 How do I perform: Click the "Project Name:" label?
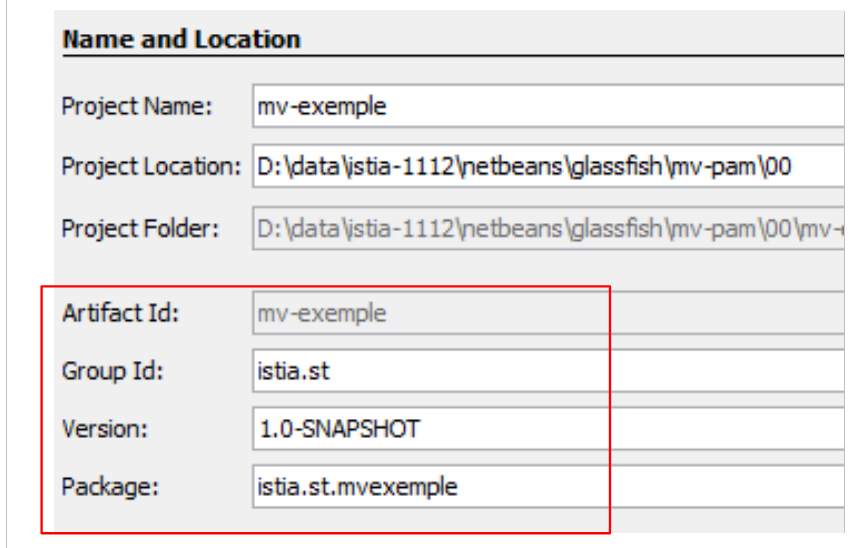[x=137, y=107]
